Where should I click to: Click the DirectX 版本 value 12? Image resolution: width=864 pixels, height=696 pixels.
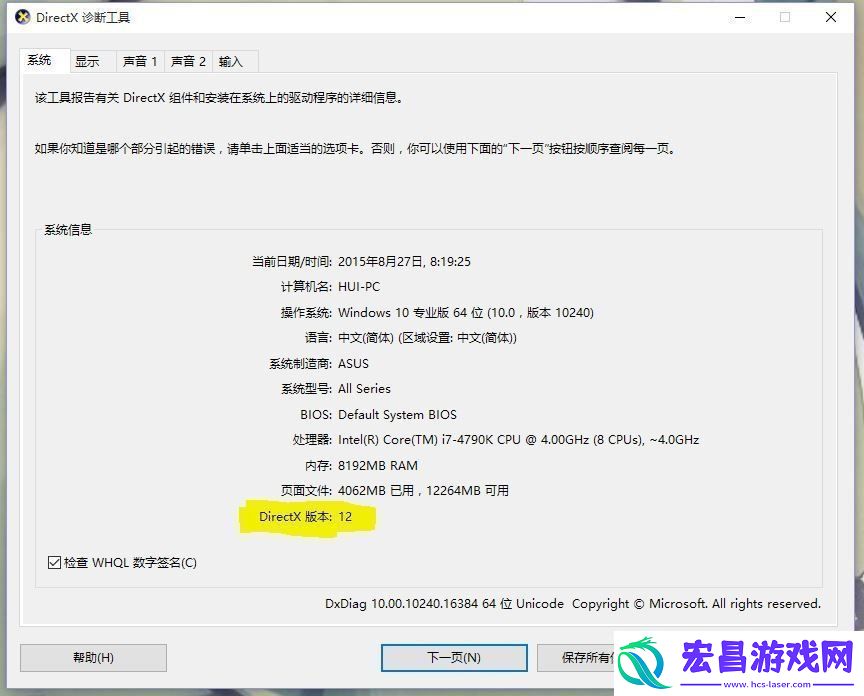tap(345, 516)
